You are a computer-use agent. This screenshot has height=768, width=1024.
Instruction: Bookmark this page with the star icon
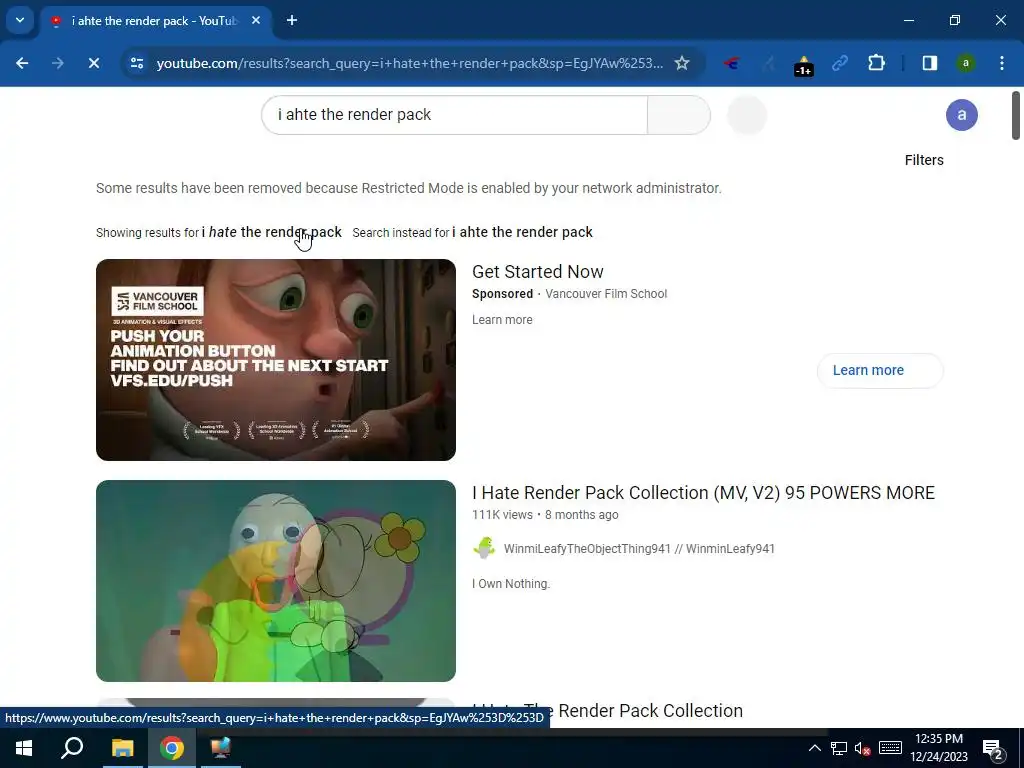tap(682, 63)
